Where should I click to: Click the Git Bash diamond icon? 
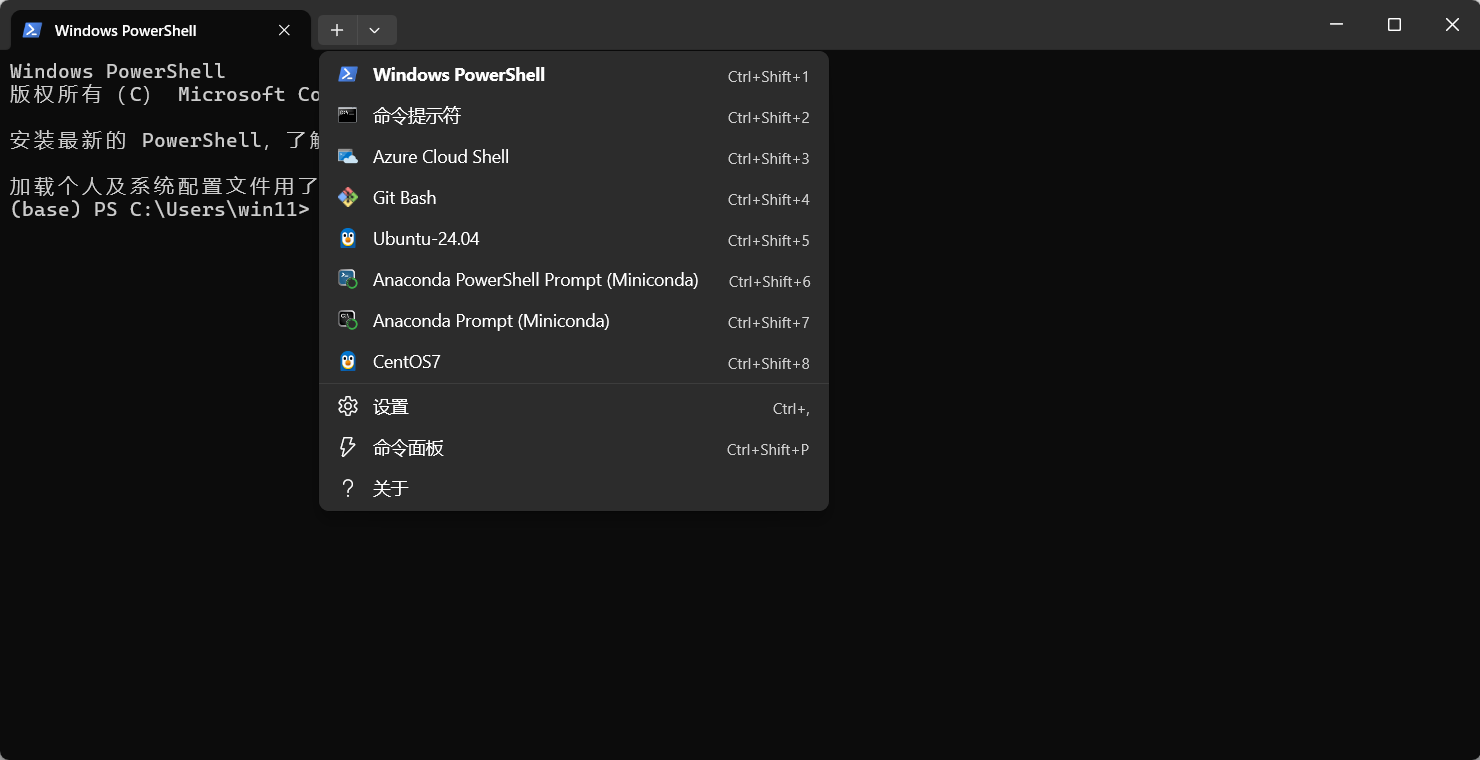(x=348, y=197)
